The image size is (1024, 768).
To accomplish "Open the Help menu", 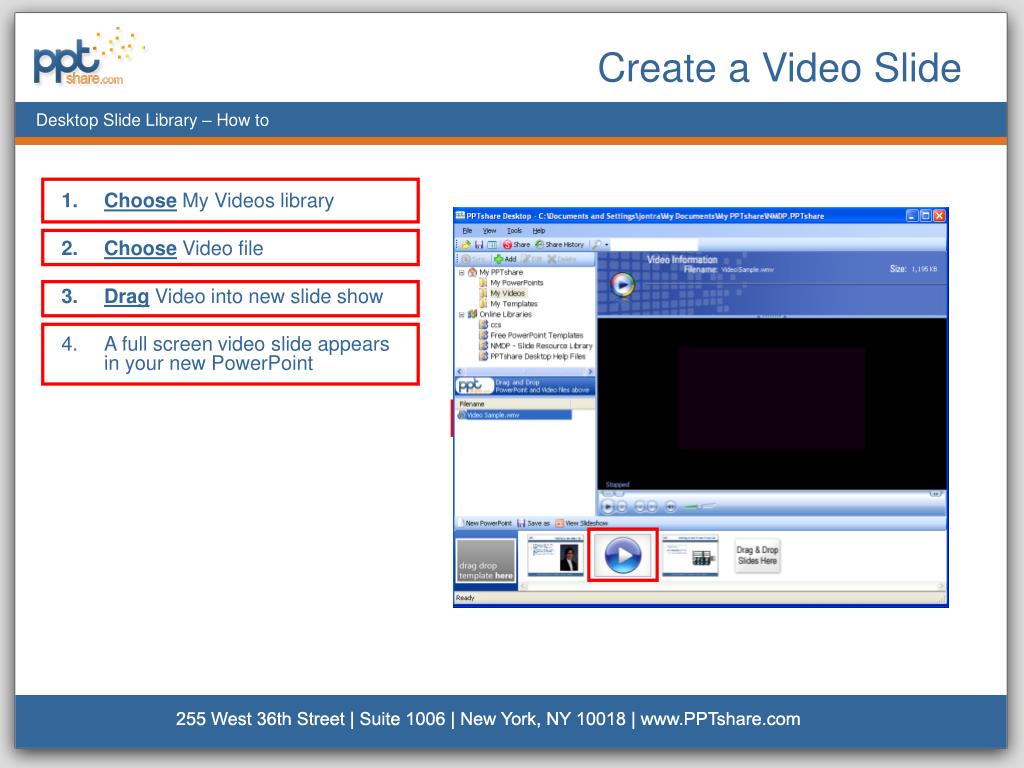I will [x=538, y=231].
